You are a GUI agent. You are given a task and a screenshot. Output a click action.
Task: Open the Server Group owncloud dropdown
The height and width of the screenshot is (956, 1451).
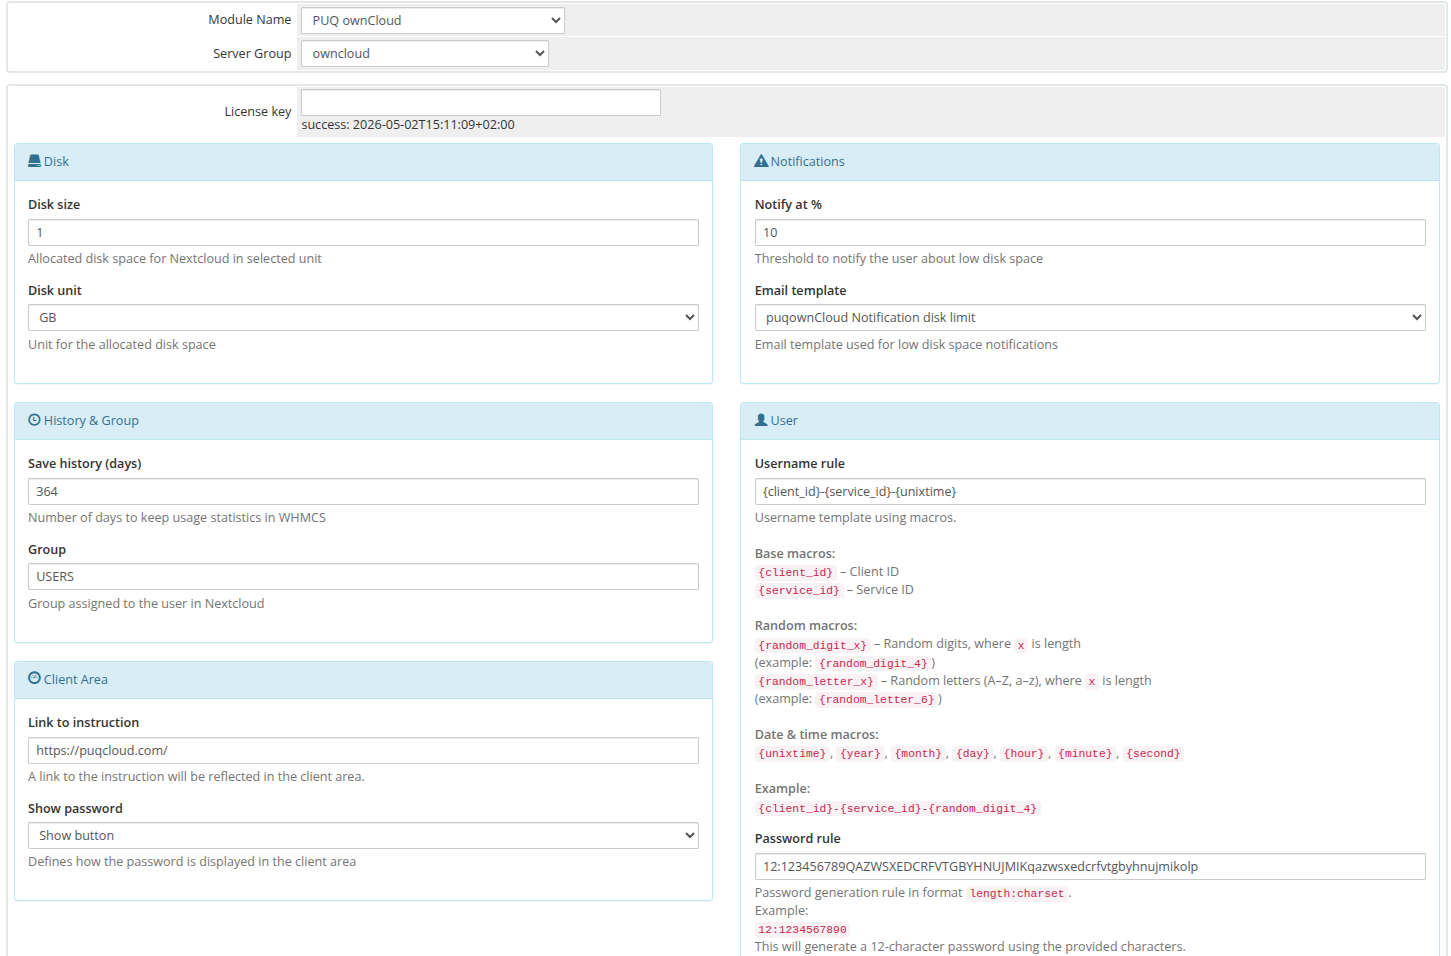coord(424,53)
